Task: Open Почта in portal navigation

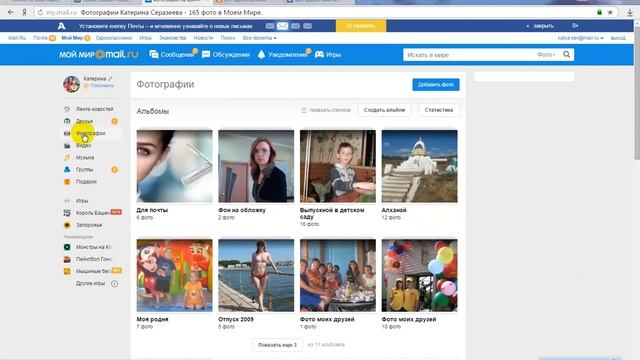Action: coord(40,38)
